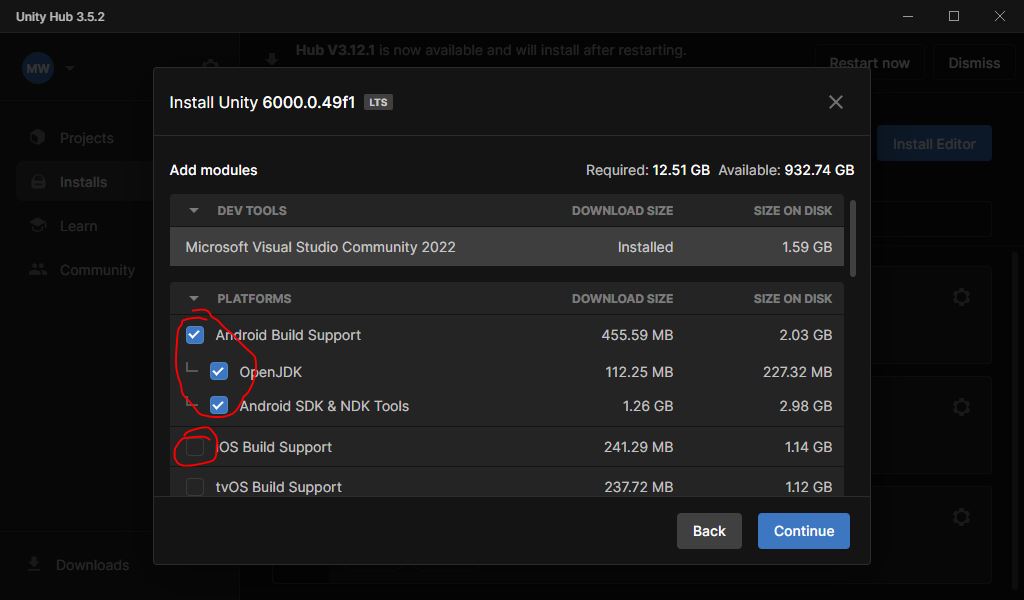Enable iOS Build Support checkbox
Image resolution: width=1024 pixels, height=600 pixels.
pyautogui.click(x=195, y=447)
